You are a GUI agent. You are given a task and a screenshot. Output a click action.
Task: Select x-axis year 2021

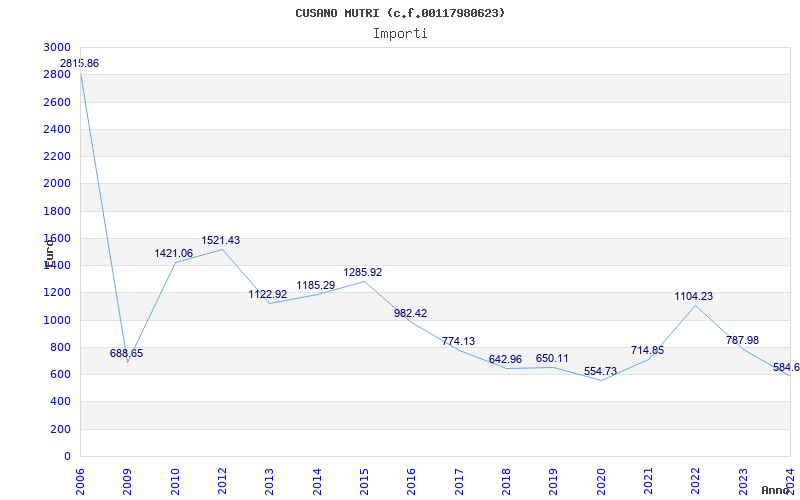(x=648, y=482)
